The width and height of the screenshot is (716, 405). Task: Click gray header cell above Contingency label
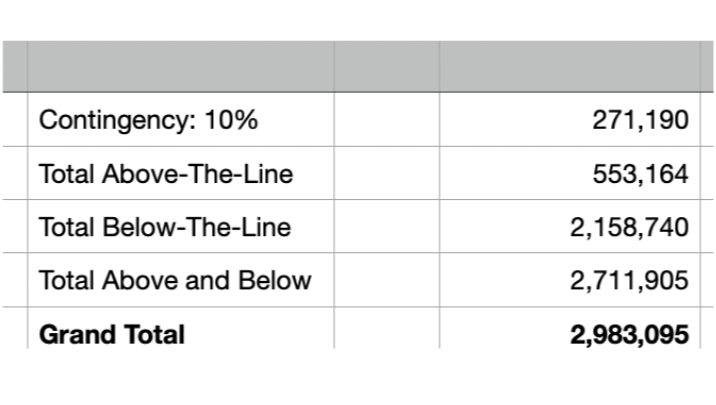point(180,66)
